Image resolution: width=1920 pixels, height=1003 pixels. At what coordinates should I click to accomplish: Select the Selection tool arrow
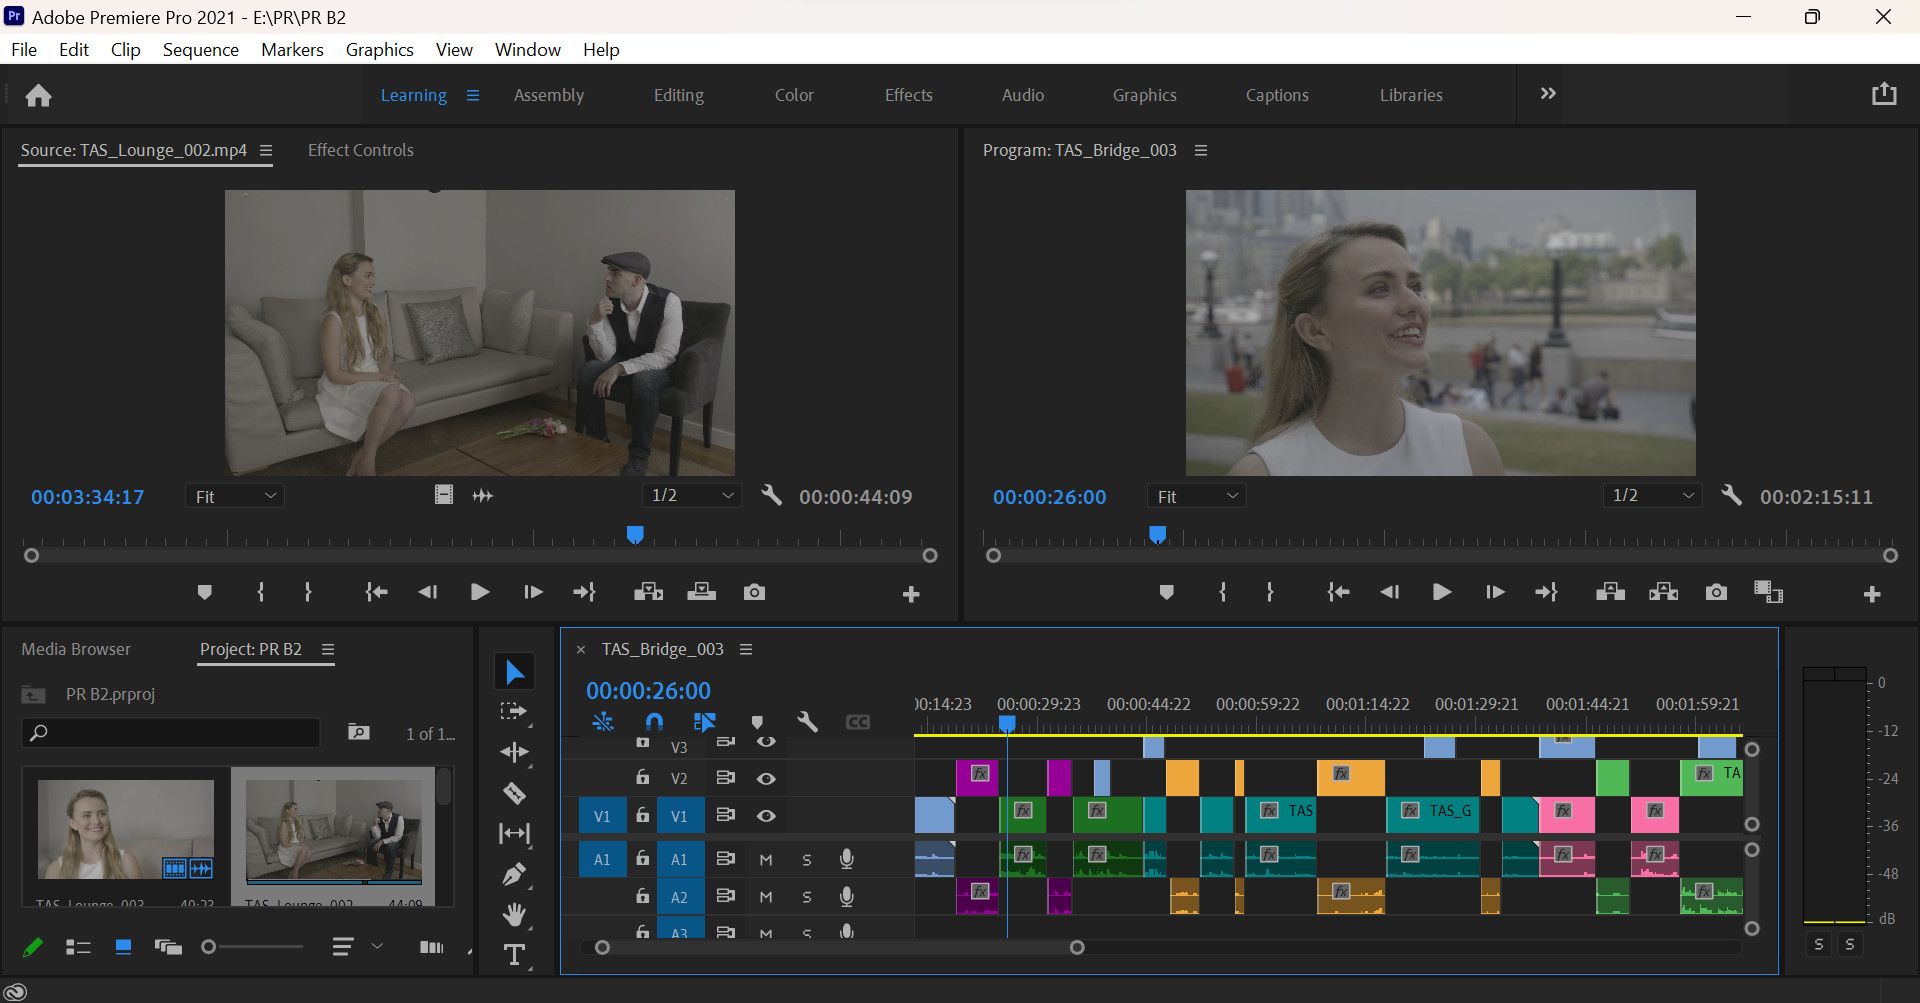click(514, 672)
